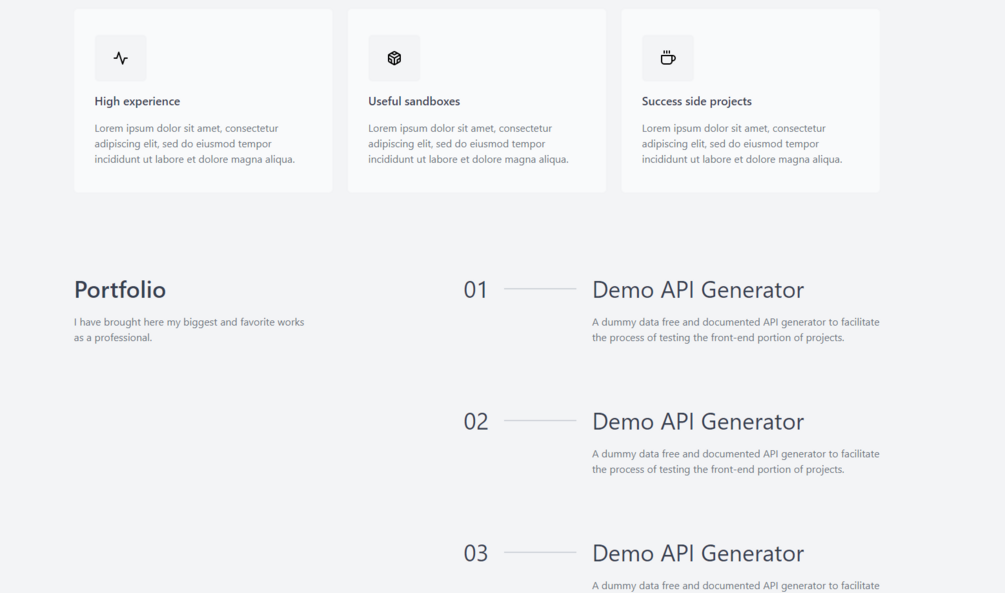Open the second Demo API Generator project
The width and height of the screenshot is (1005, 593).
click(x=698, y=422)
